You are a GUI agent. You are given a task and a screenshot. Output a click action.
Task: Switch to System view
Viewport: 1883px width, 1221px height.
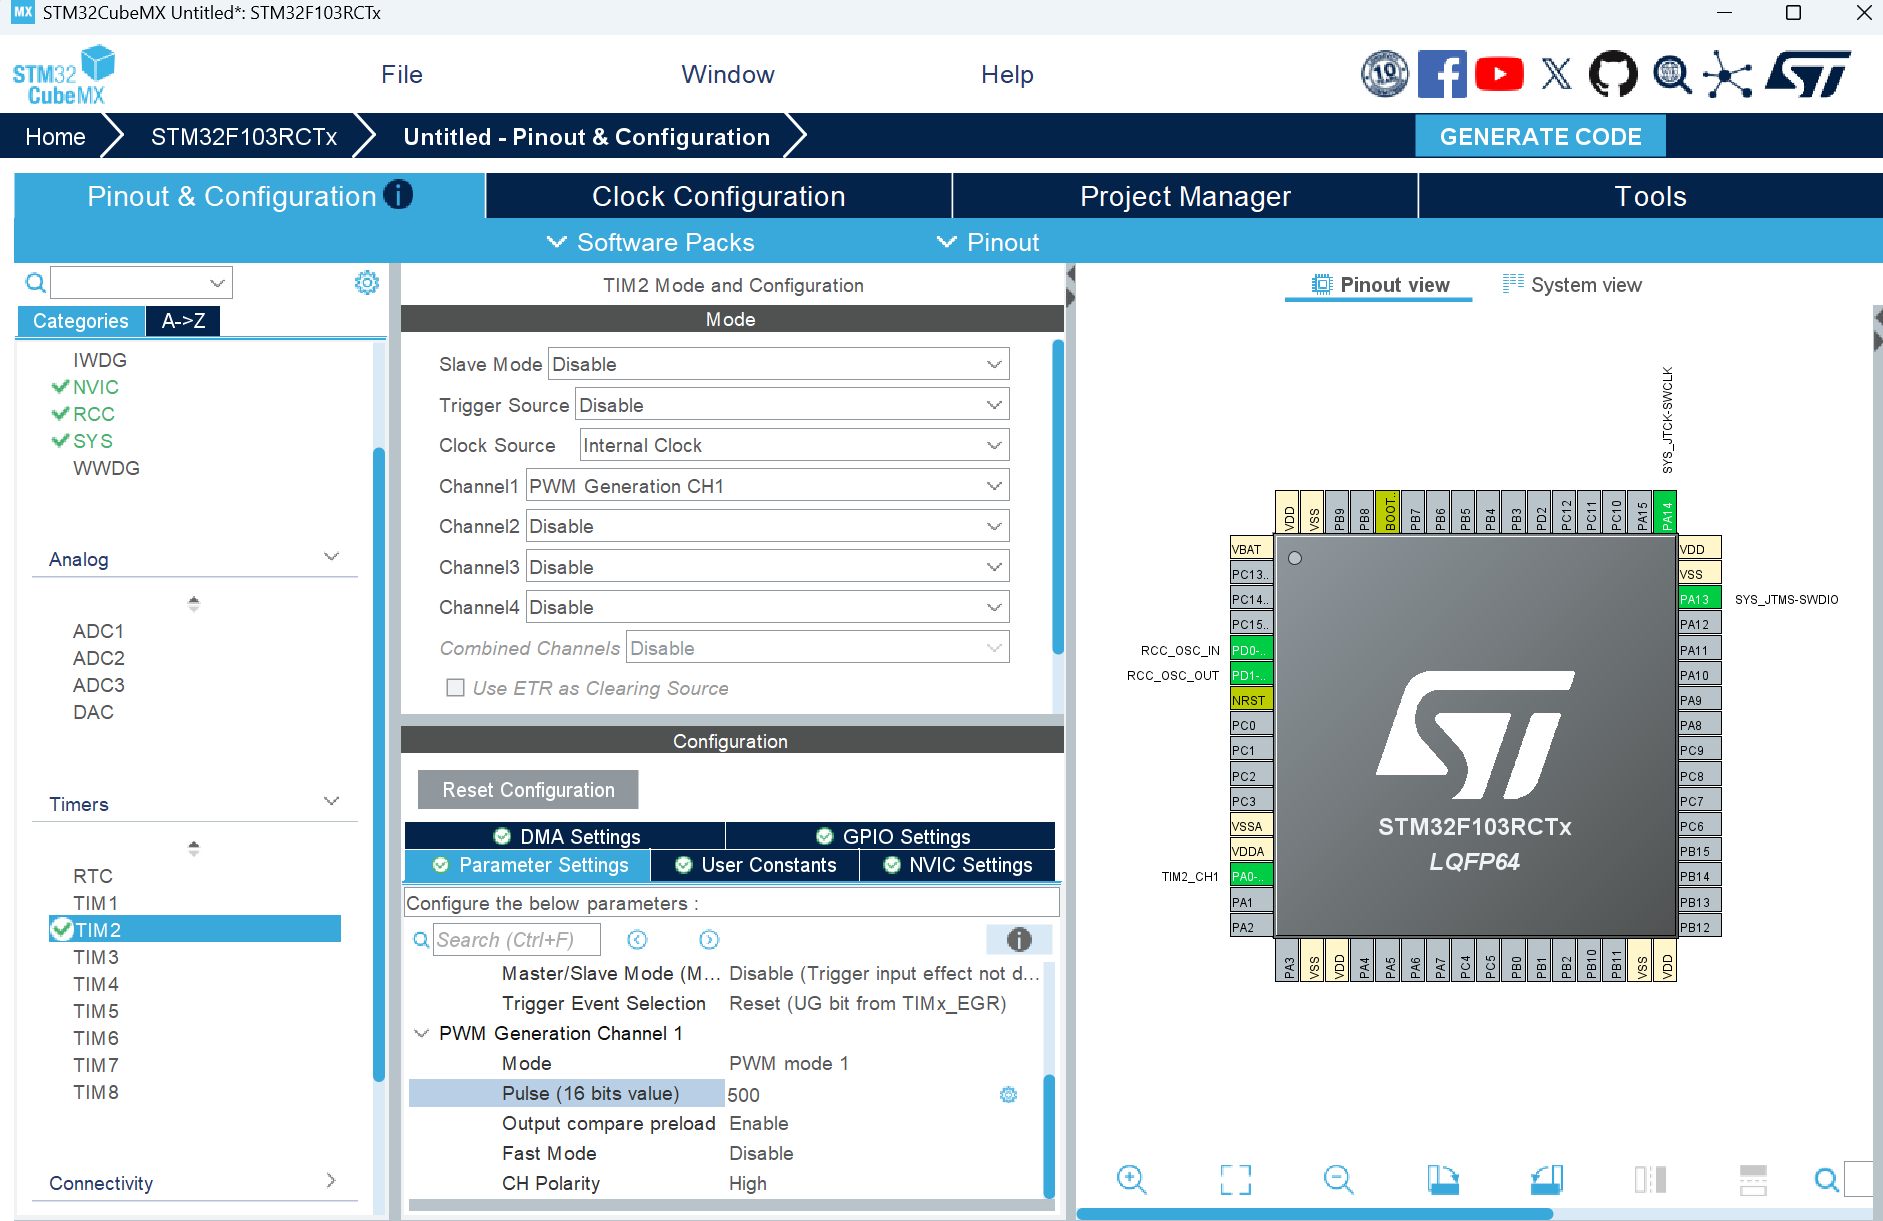(x=1572, y=285)
